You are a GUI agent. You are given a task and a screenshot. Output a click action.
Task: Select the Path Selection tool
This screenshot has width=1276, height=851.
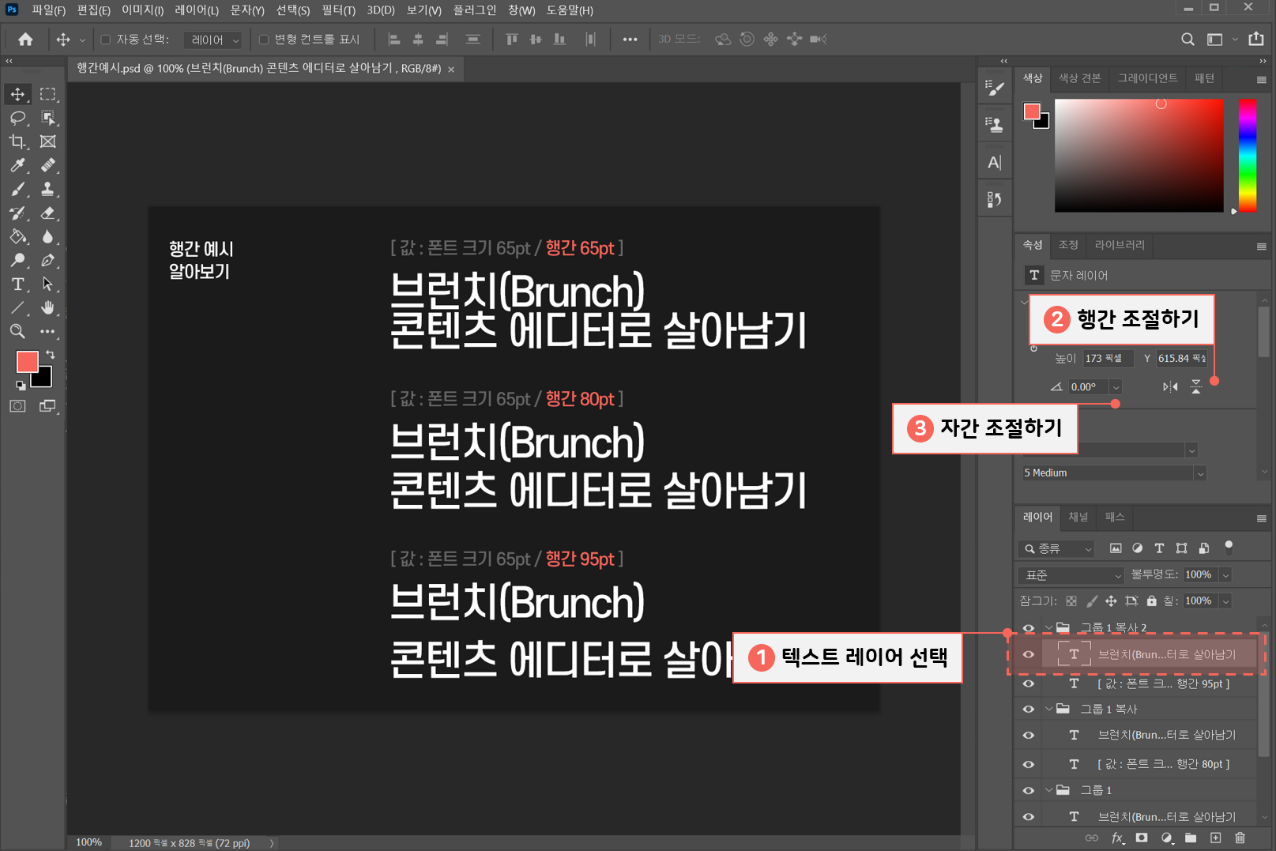(48, 284)
